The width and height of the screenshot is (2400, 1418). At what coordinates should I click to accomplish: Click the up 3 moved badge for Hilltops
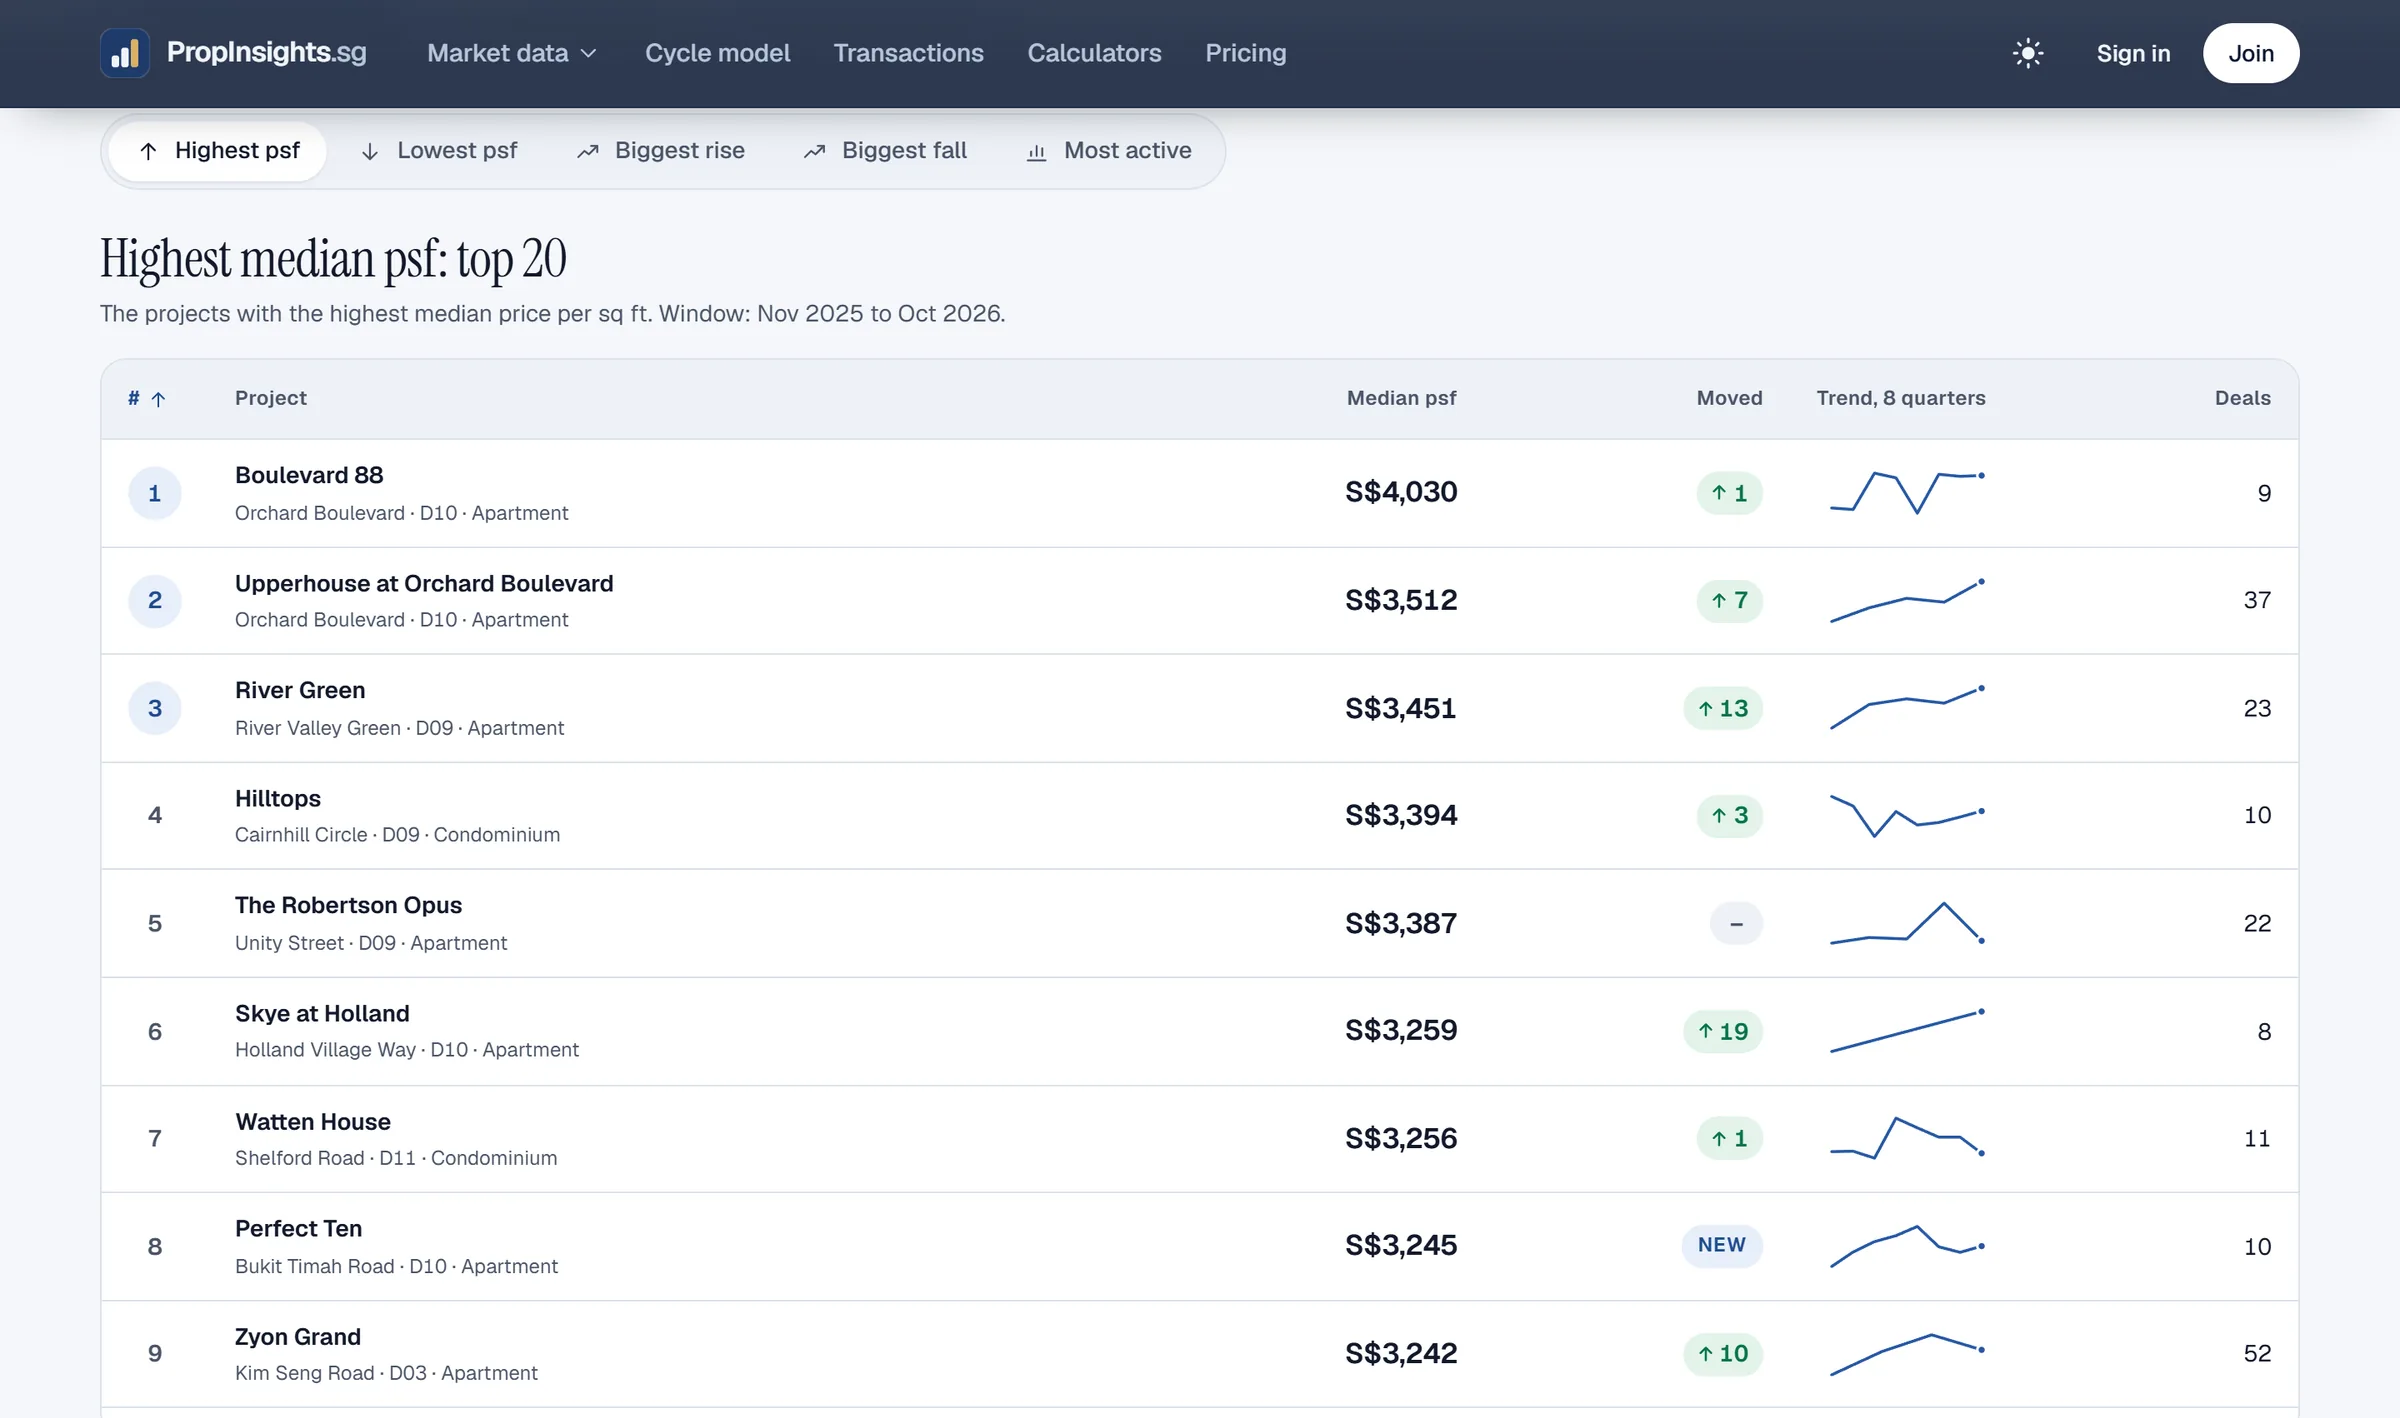click(x=1729, y=815)
